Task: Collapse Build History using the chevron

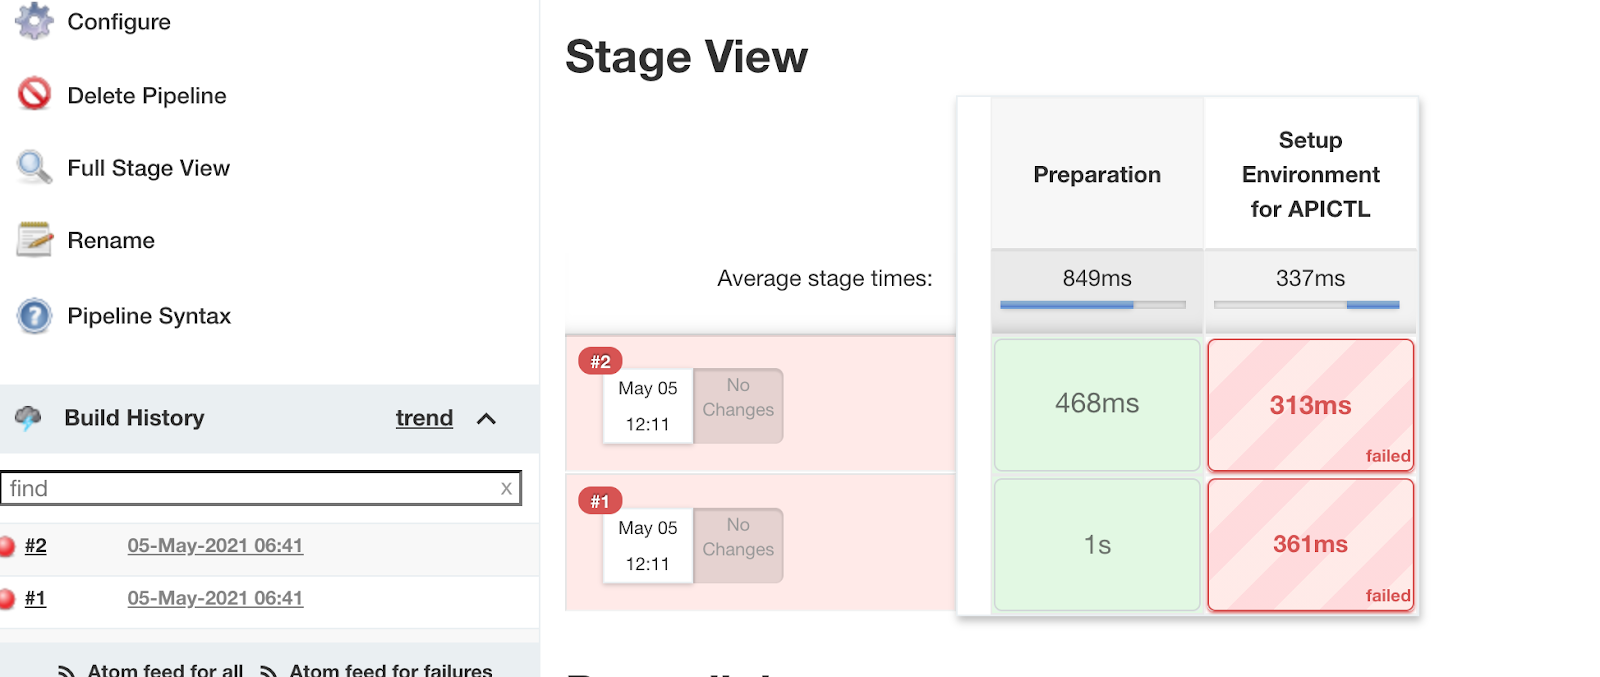Action: tap(487, 418)
